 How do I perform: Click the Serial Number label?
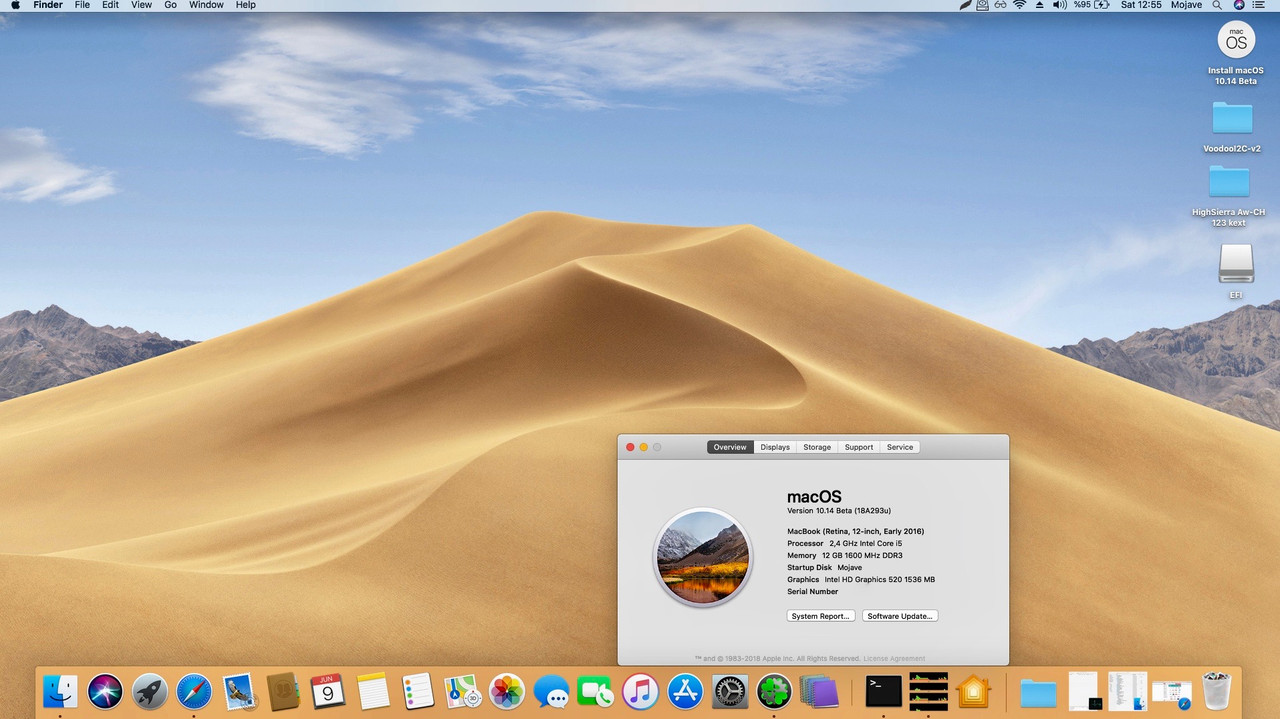[x=813, y=592]
